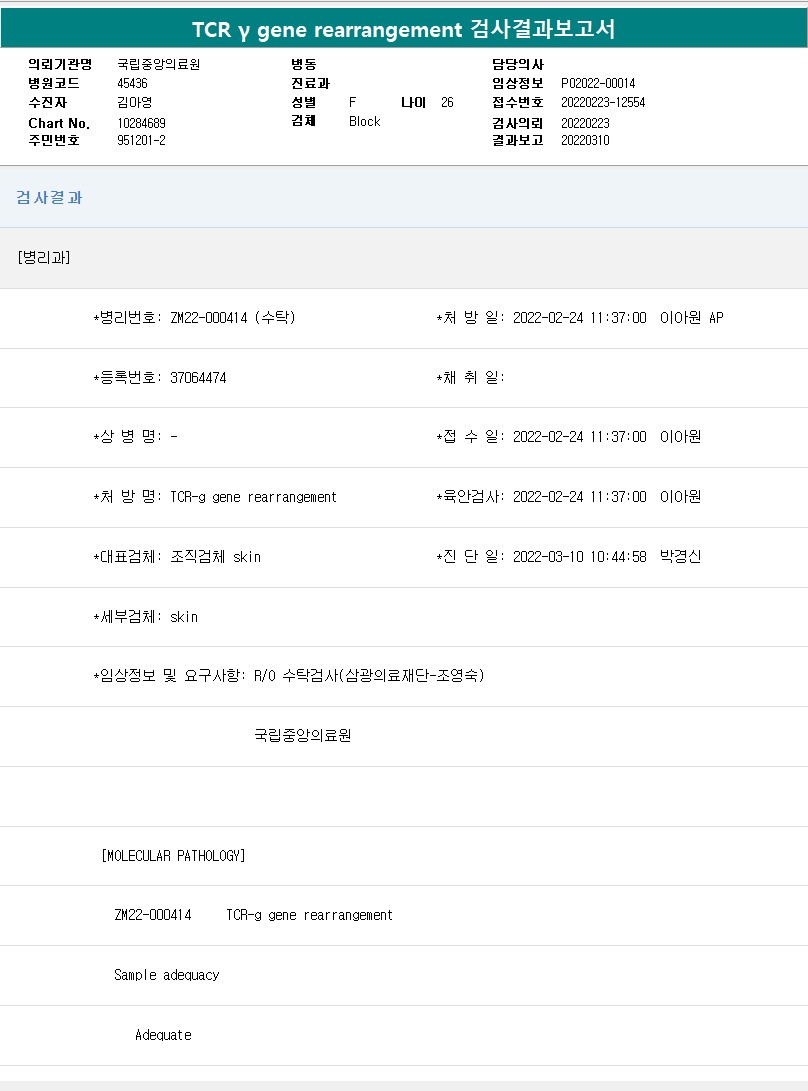Select reception number 20220223-12554
This screenshot has height=1091, width=808.
(603, 102)
